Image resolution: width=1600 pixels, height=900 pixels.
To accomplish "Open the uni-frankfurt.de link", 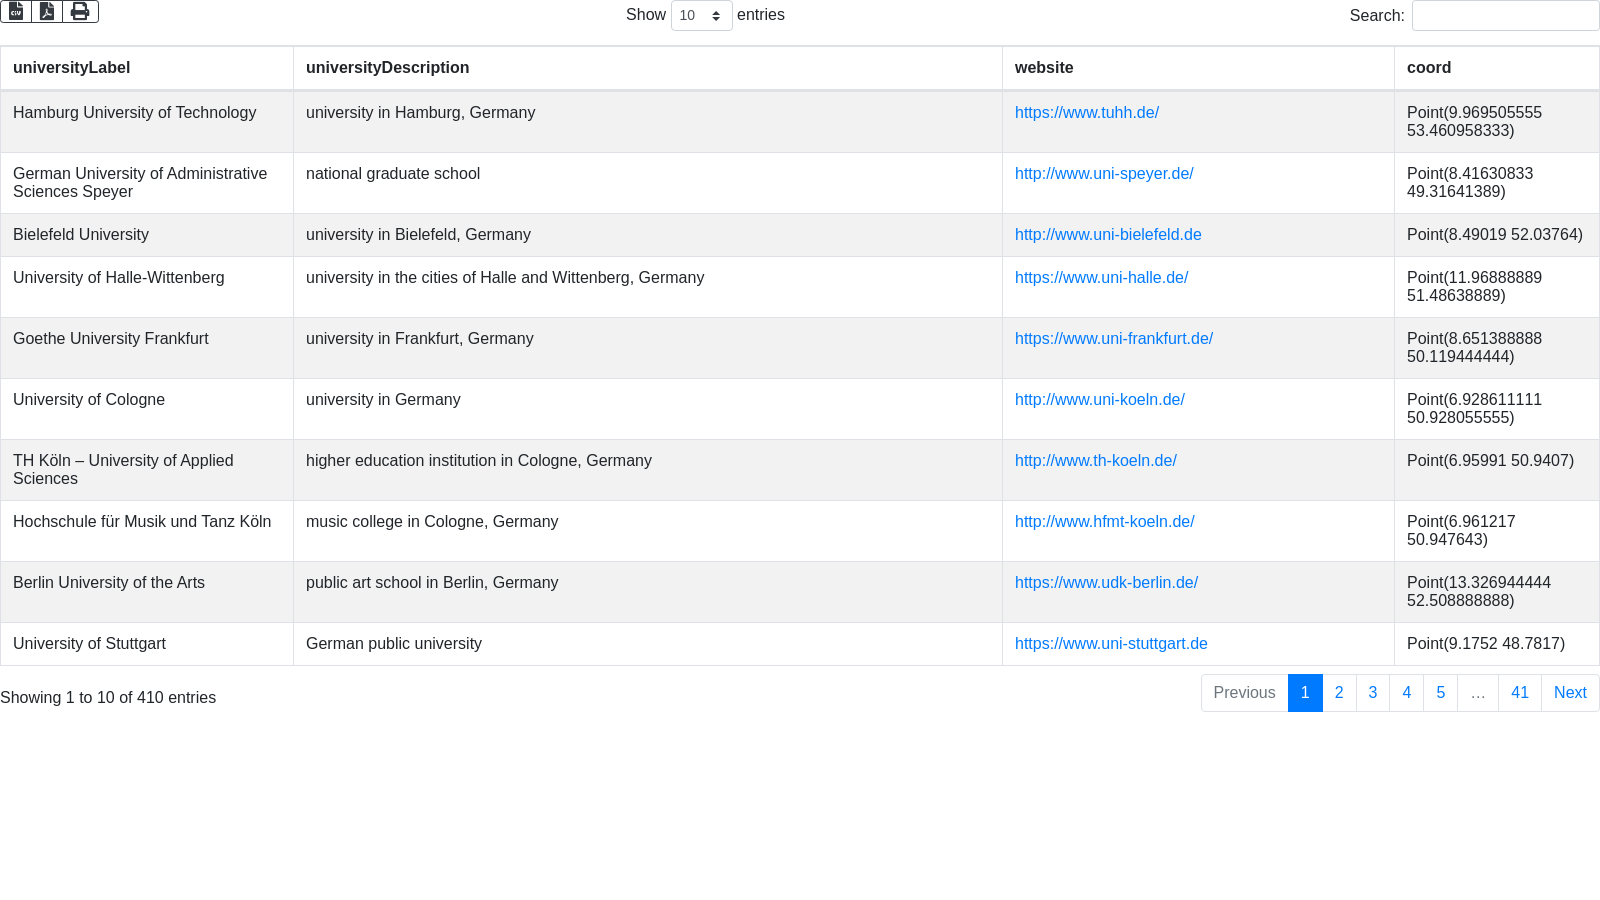I will [x=1113, y=339].
